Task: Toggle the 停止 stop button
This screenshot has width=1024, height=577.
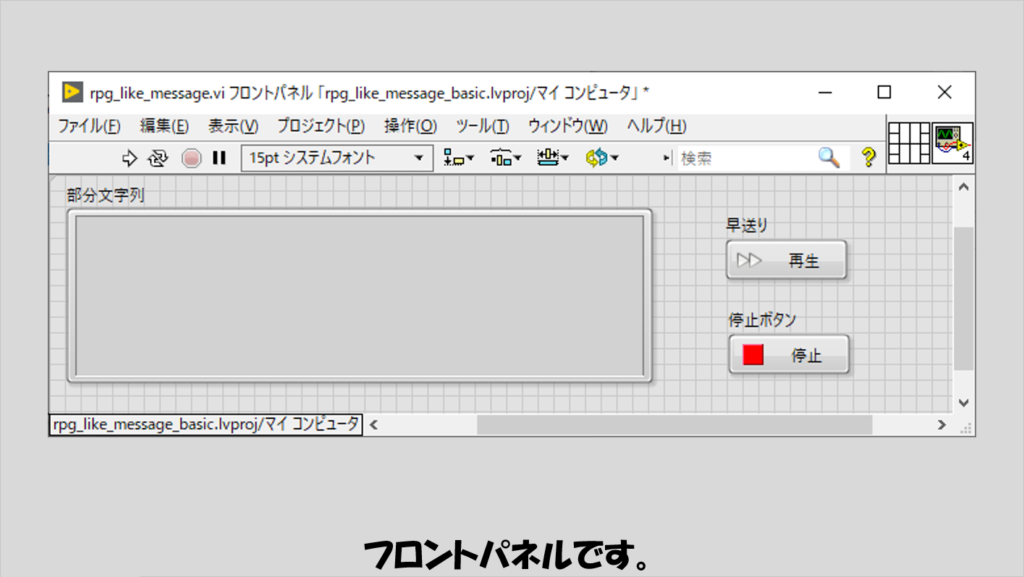Action: pyautogui.click(x=788, y=355)
